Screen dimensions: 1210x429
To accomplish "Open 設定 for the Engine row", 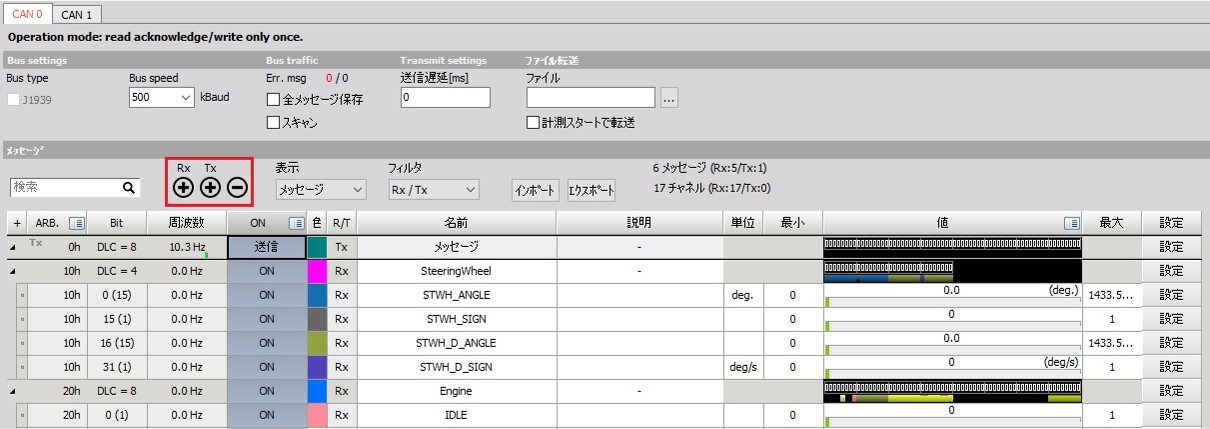I will 1170,391.
